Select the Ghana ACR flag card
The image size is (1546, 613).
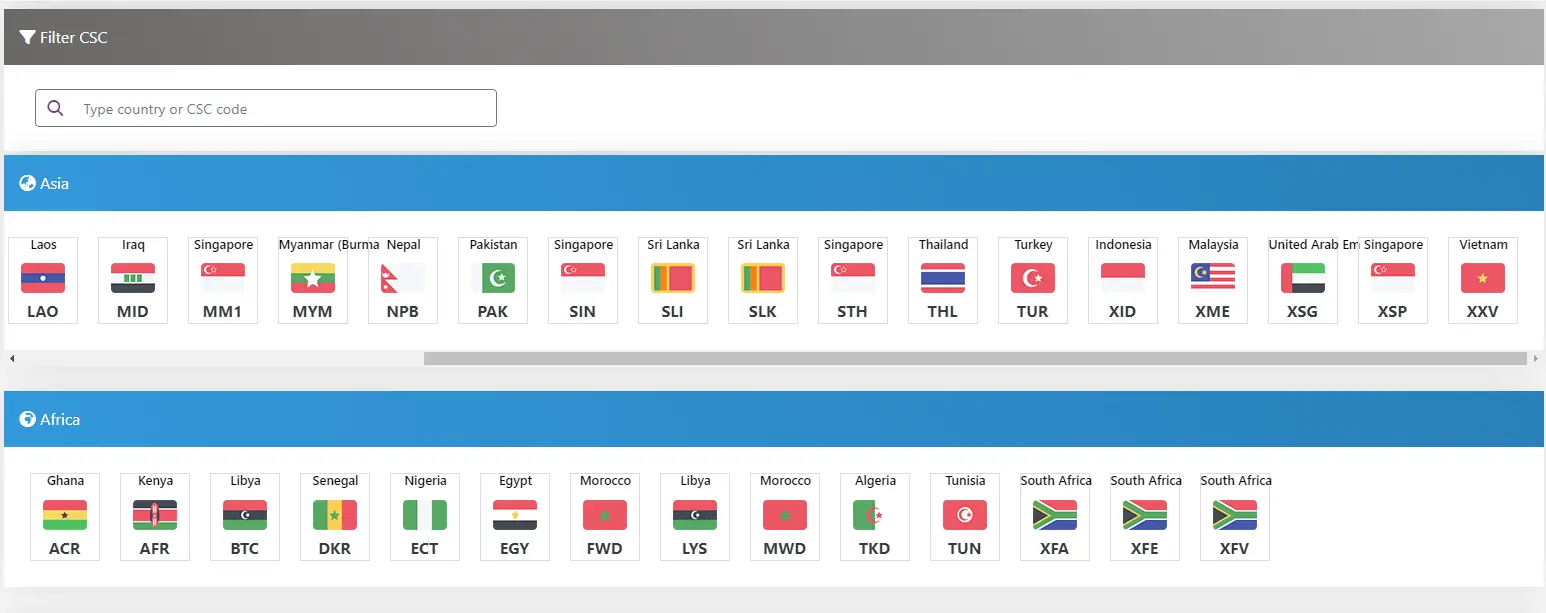(65, 517)
